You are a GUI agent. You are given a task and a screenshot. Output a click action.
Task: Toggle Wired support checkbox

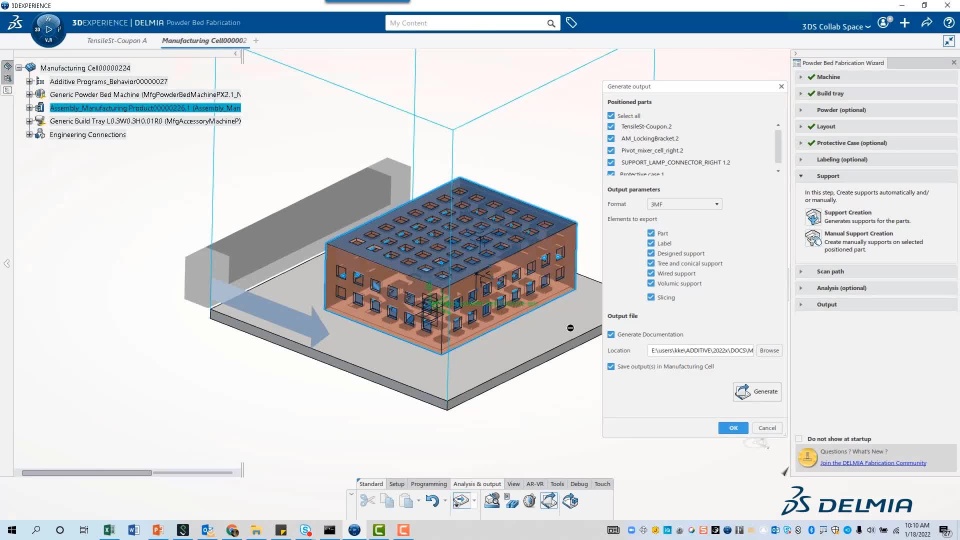pyautogui.click(x=651, y=273)
